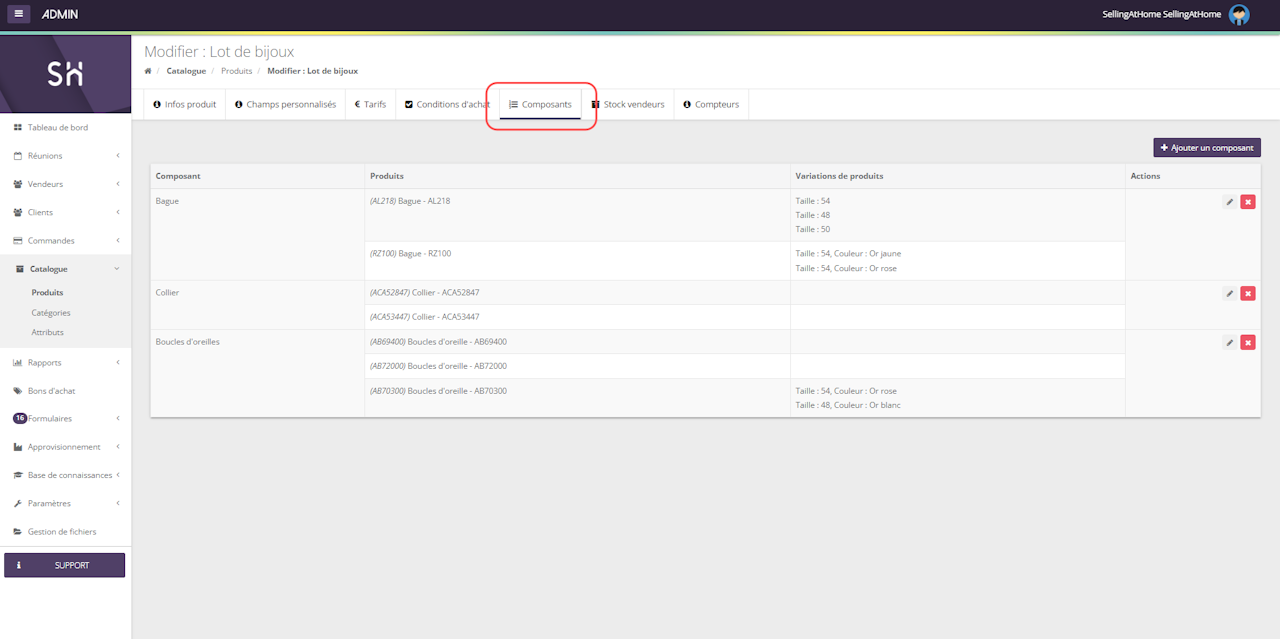
Task: Switch to the Tarifs tab
Action: (x=370, y=104)
